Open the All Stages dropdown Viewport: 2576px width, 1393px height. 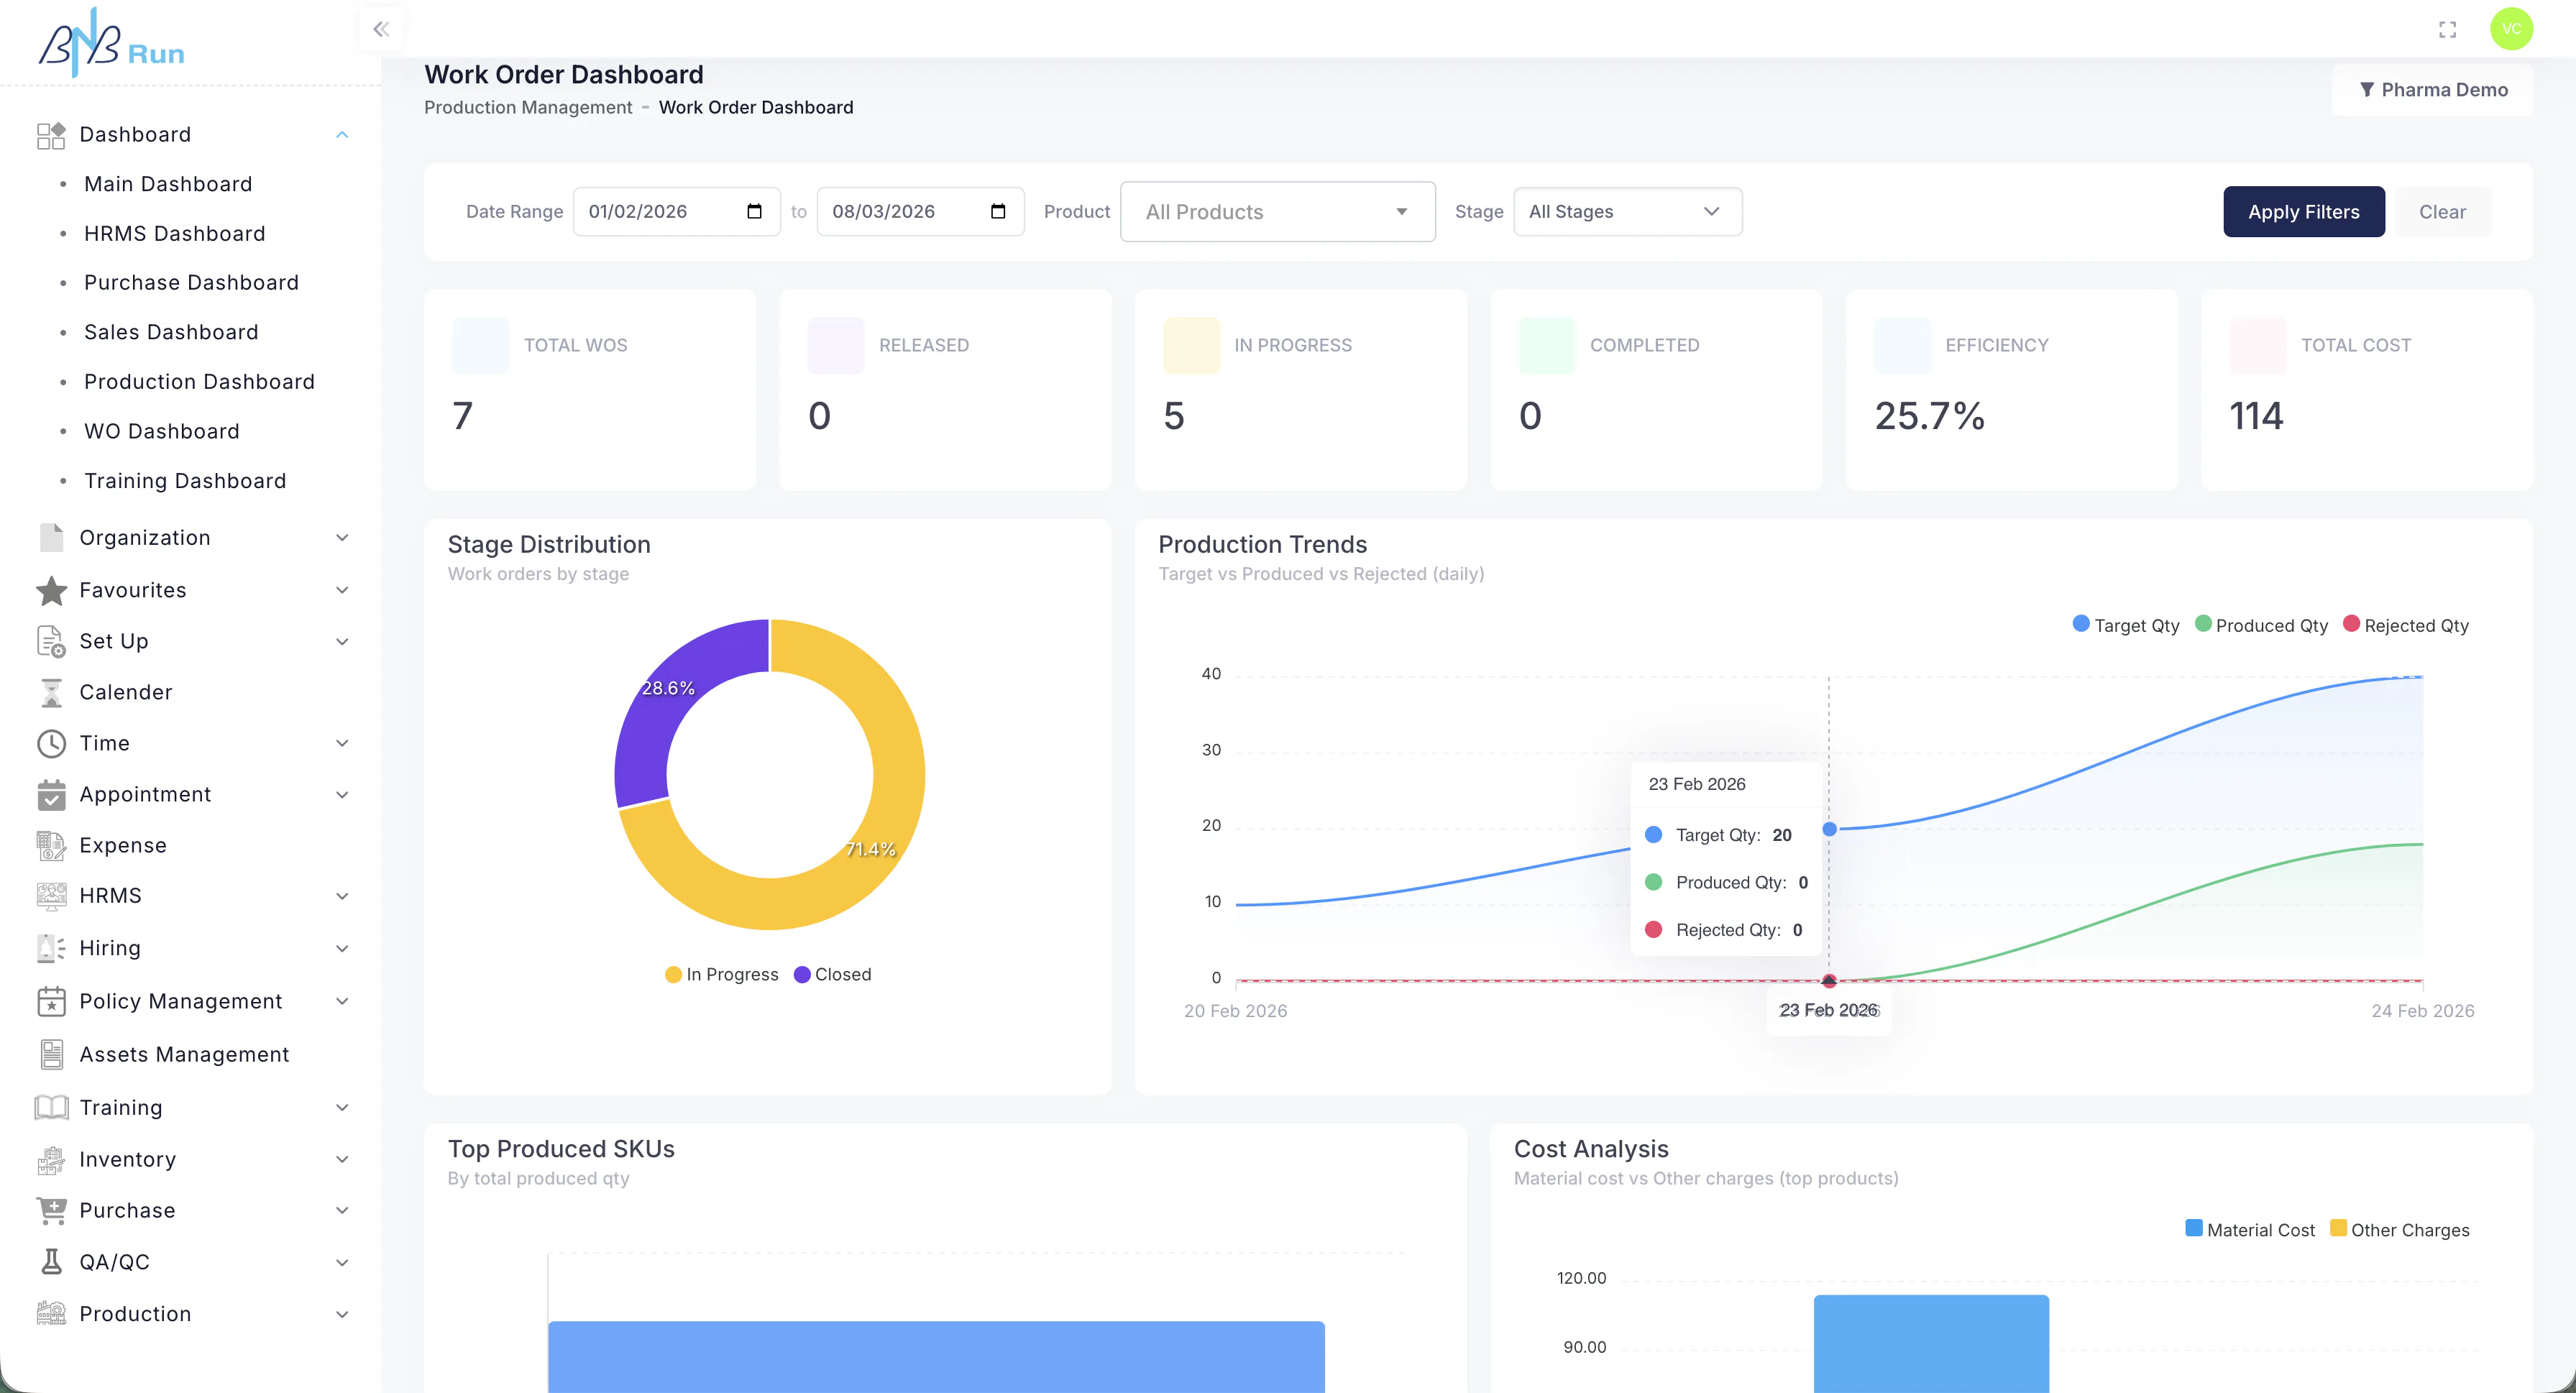click(x=1627, y=212)
